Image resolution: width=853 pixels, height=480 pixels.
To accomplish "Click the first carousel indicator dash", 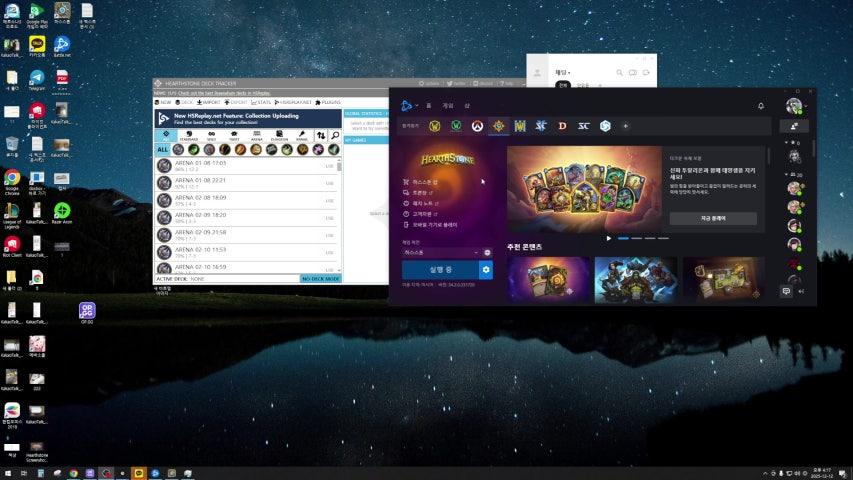I will tap(623, 238).
